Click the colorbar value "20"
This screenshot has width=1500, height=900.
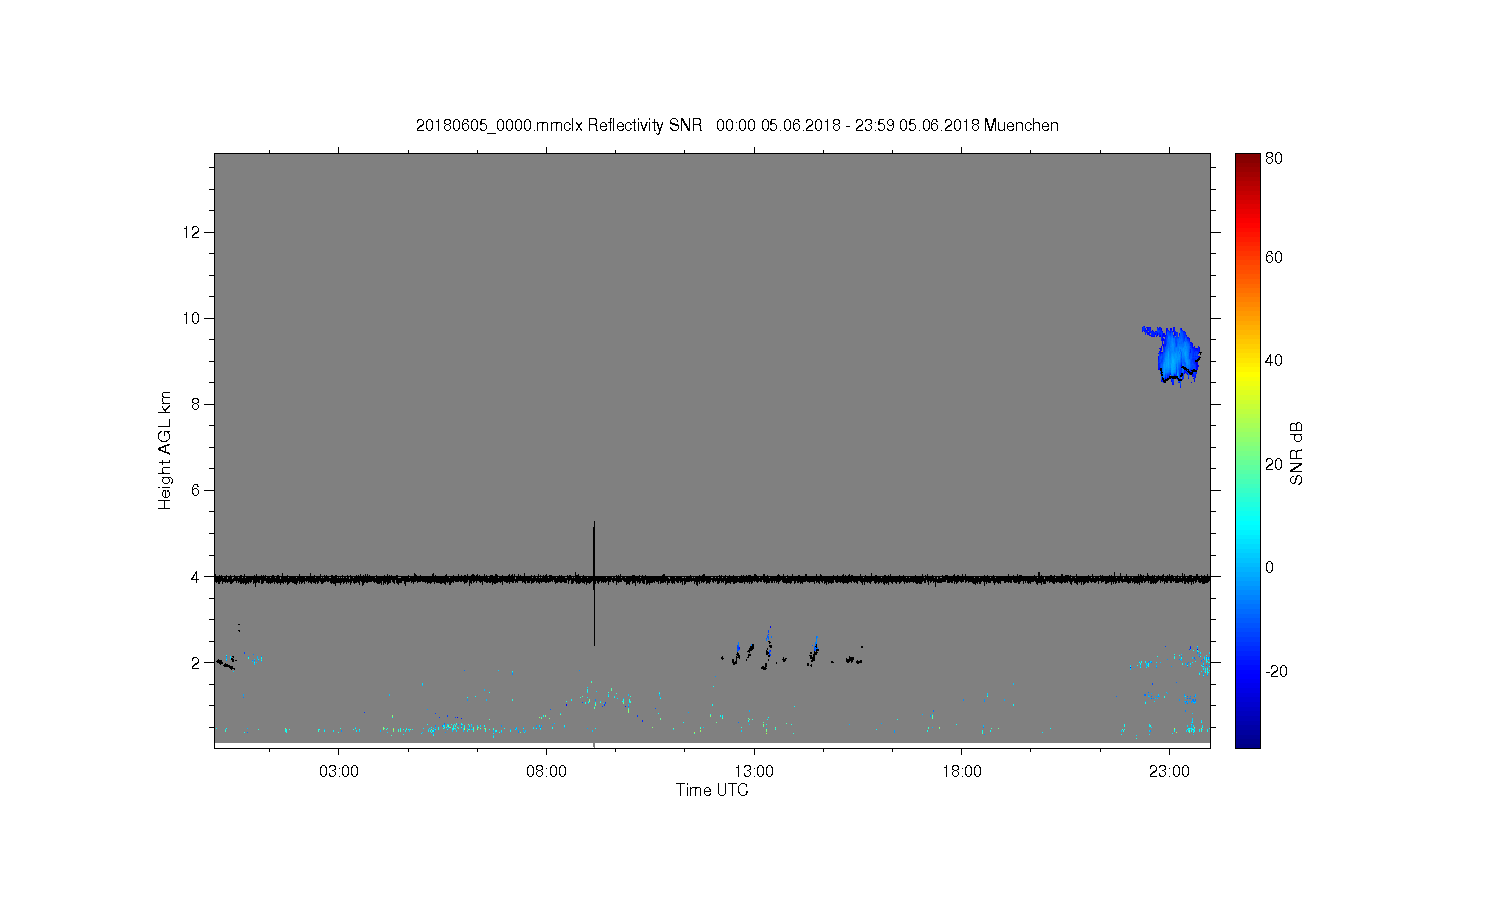click(1274, 464)
